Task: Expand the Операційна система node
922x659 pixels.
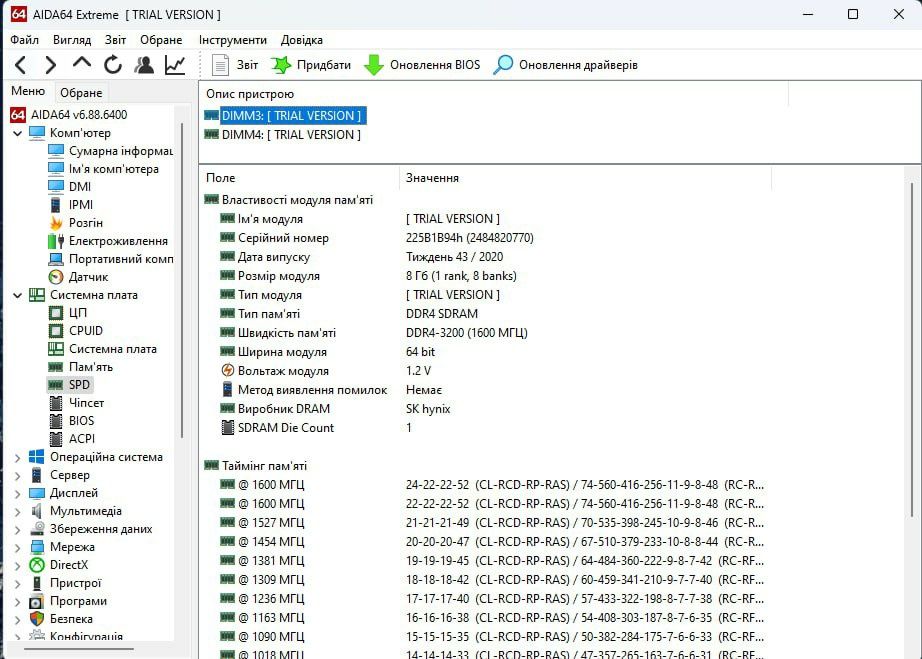Action: (18, 457)
